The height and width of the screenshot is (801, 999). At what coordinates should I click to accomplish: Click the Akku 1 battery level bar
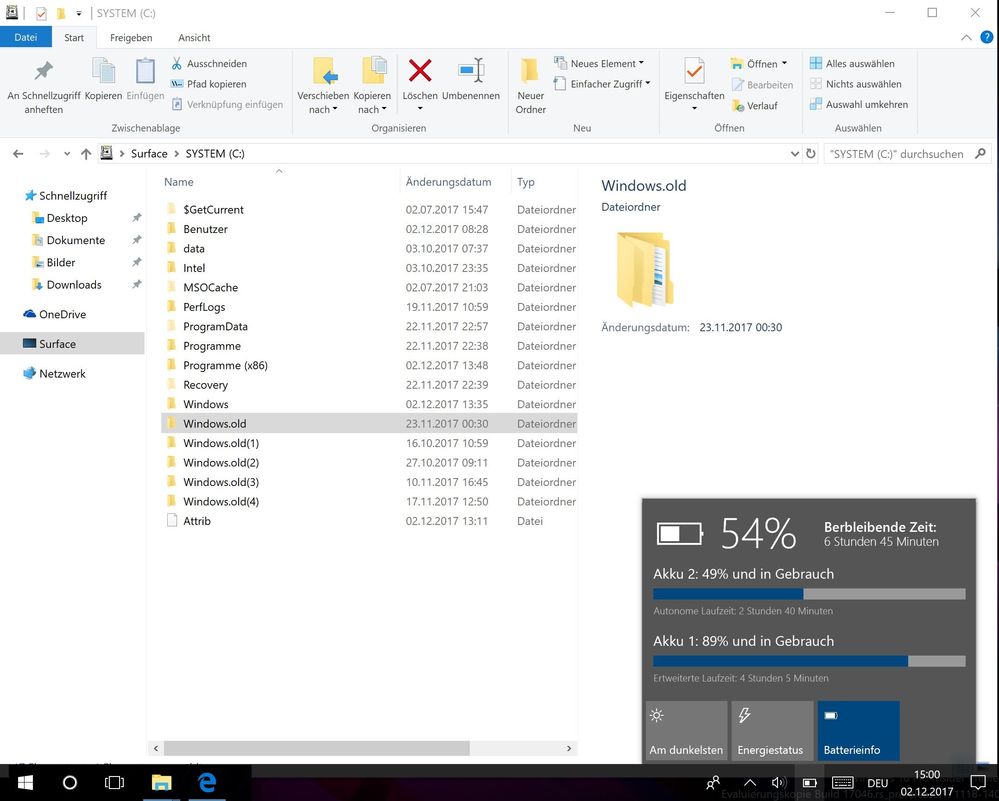click(x=809, y=661)
